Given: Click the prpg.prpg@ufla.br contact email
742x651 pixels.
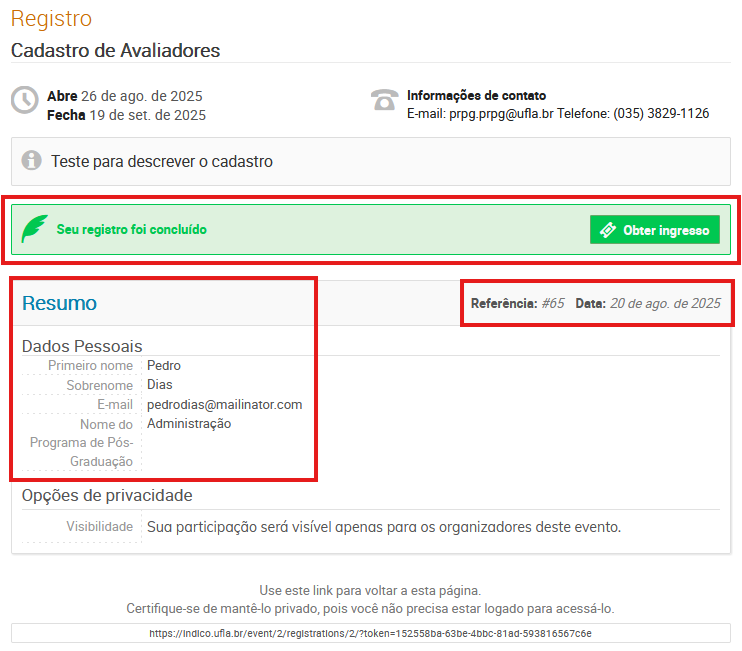Looking at the screenshot, I should click(480, 114).
